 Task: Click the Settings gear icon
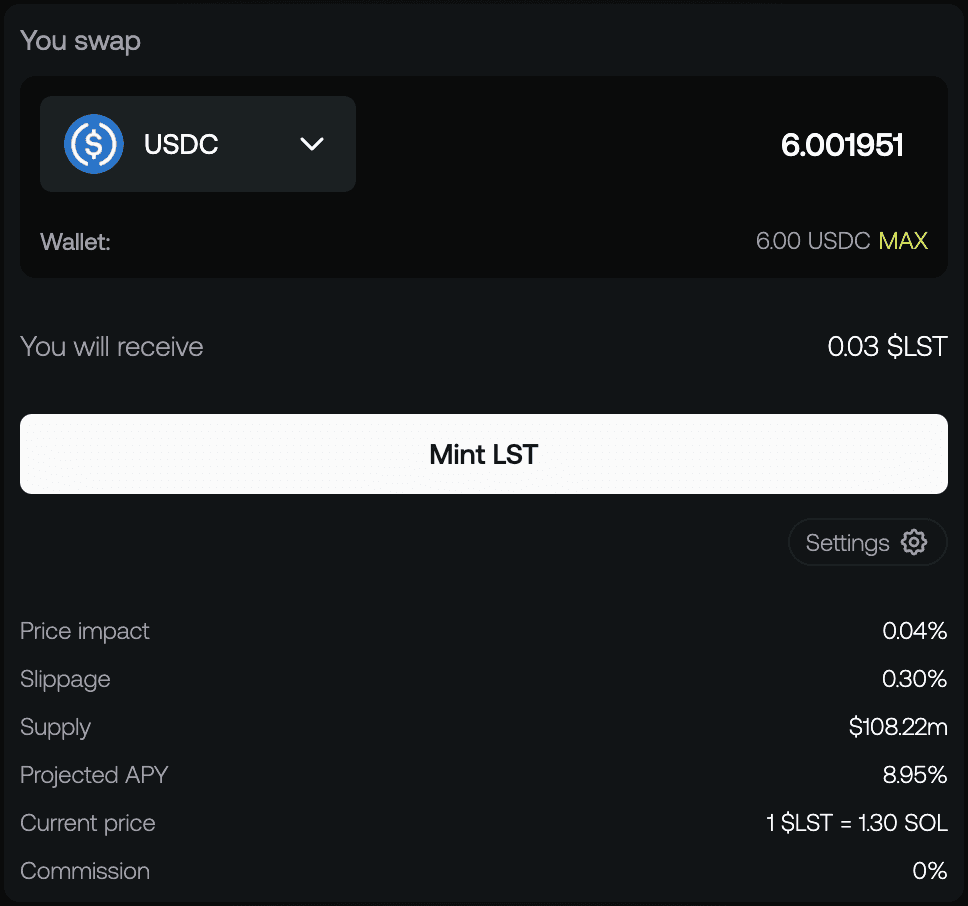914,542
